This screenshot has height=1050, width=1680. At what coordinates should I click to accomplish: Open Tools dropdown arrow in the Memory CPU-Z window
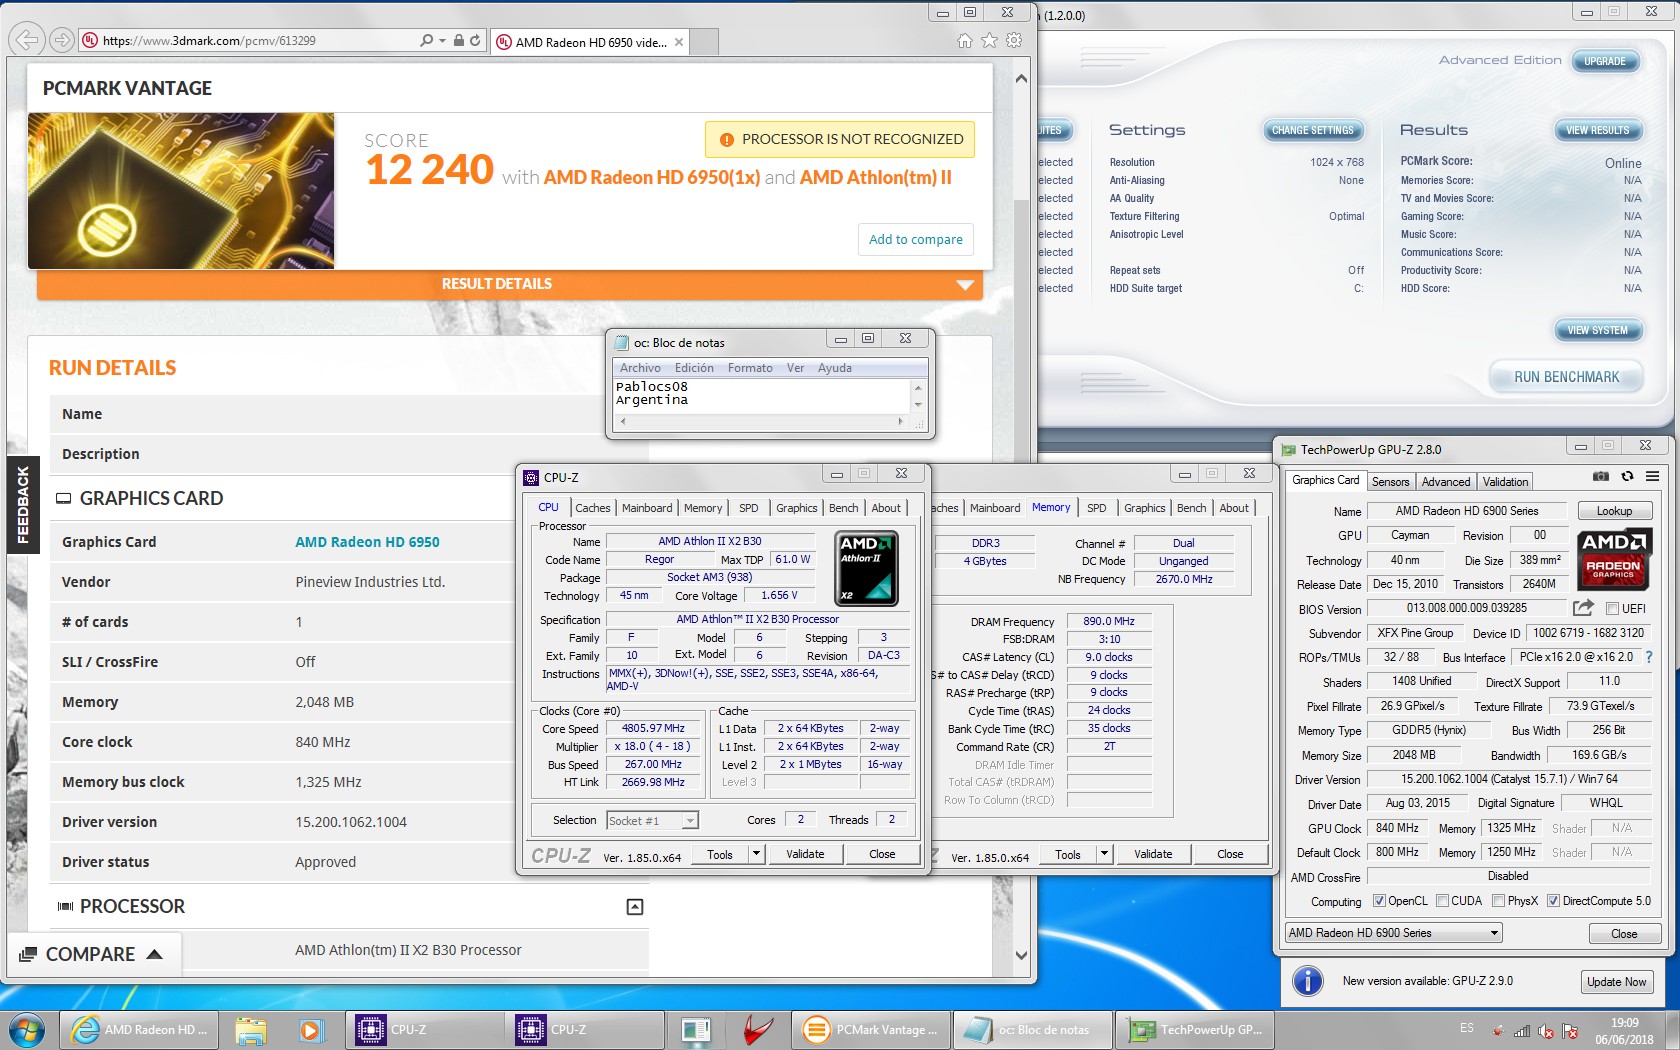point(1105,854)
